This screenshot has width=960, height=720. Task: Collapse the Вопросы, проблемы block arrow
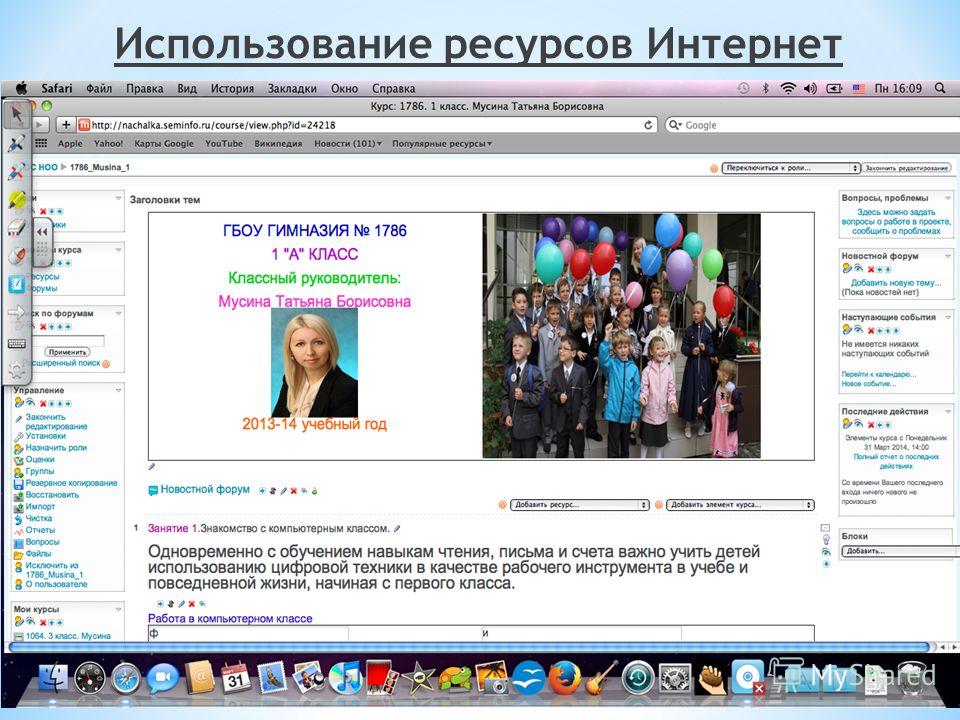tap(948, 198)
